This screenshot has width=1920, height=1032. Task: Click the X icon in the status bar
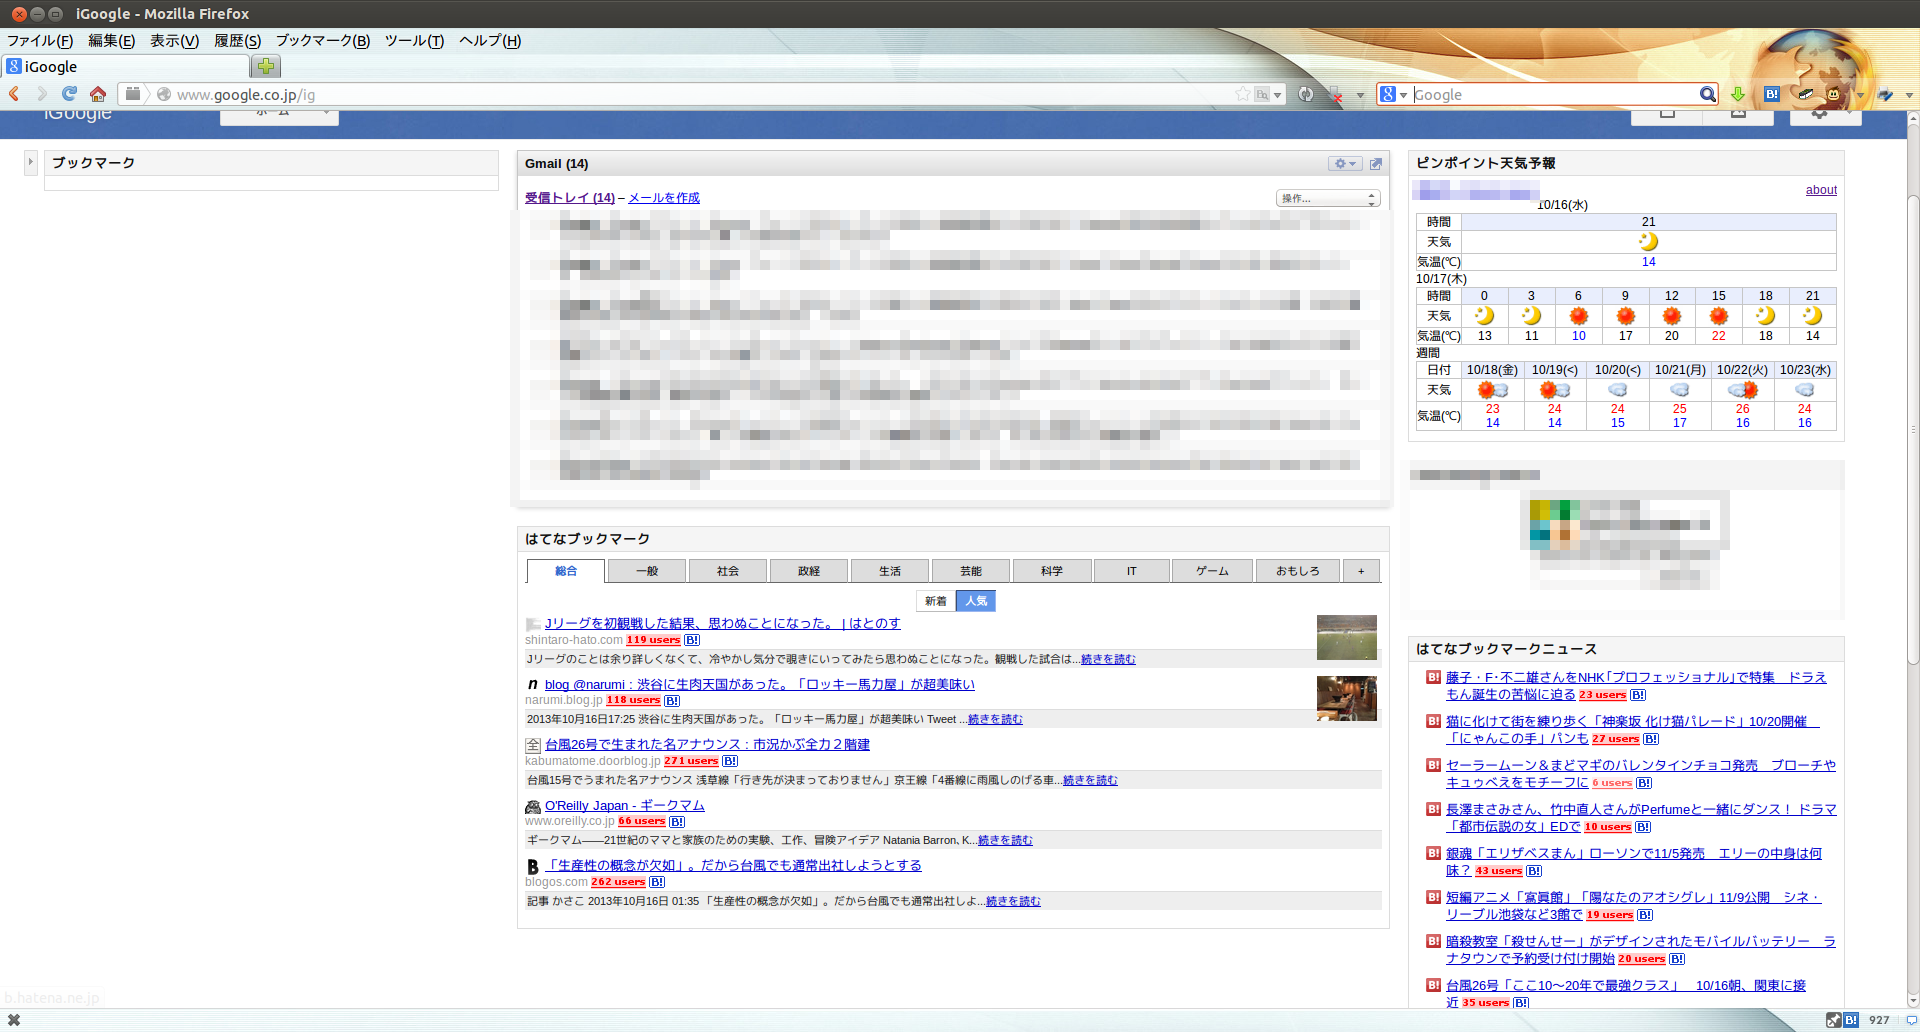point(14,1020)
